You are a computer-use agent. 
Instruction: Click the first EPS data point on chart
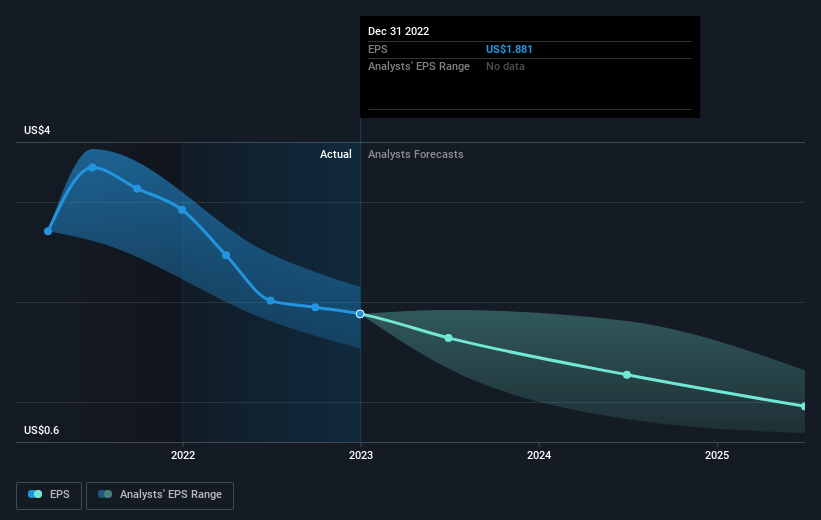tap(48, 231)
